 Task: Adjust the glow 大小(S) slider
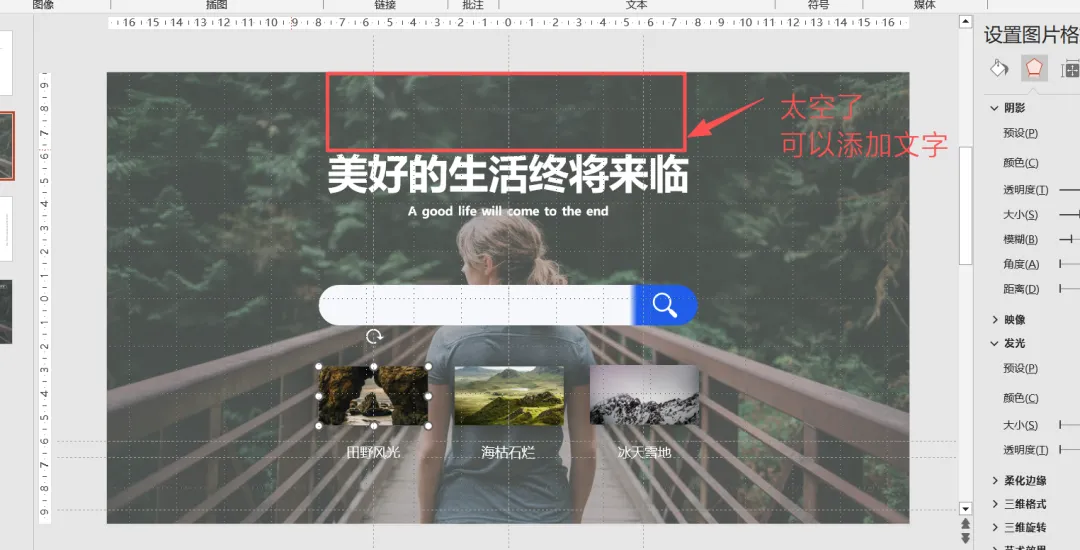click(1069, 425)
